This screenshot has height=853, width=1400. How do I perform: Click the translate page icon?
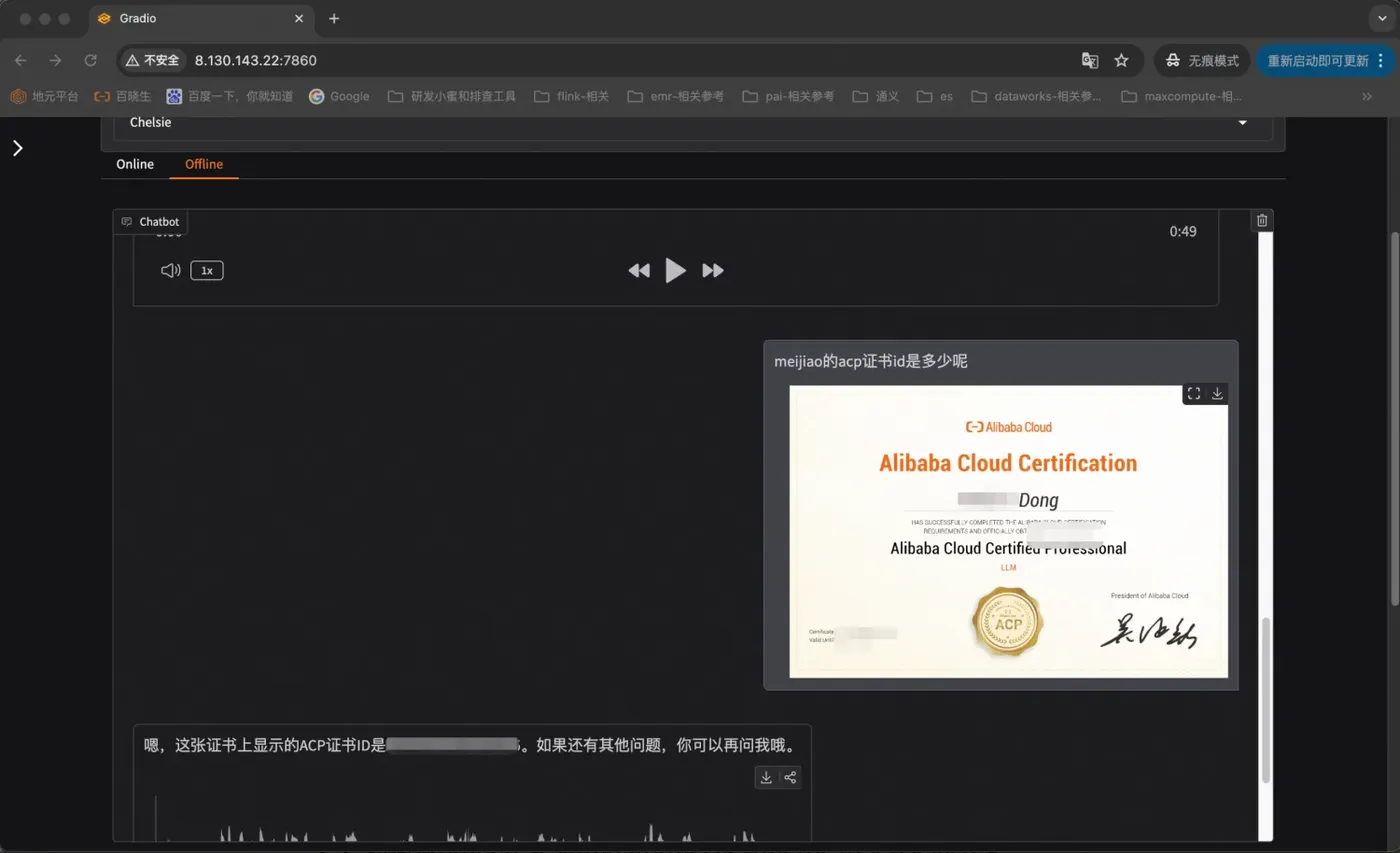pyautogui.click(x=1090, y=60)
